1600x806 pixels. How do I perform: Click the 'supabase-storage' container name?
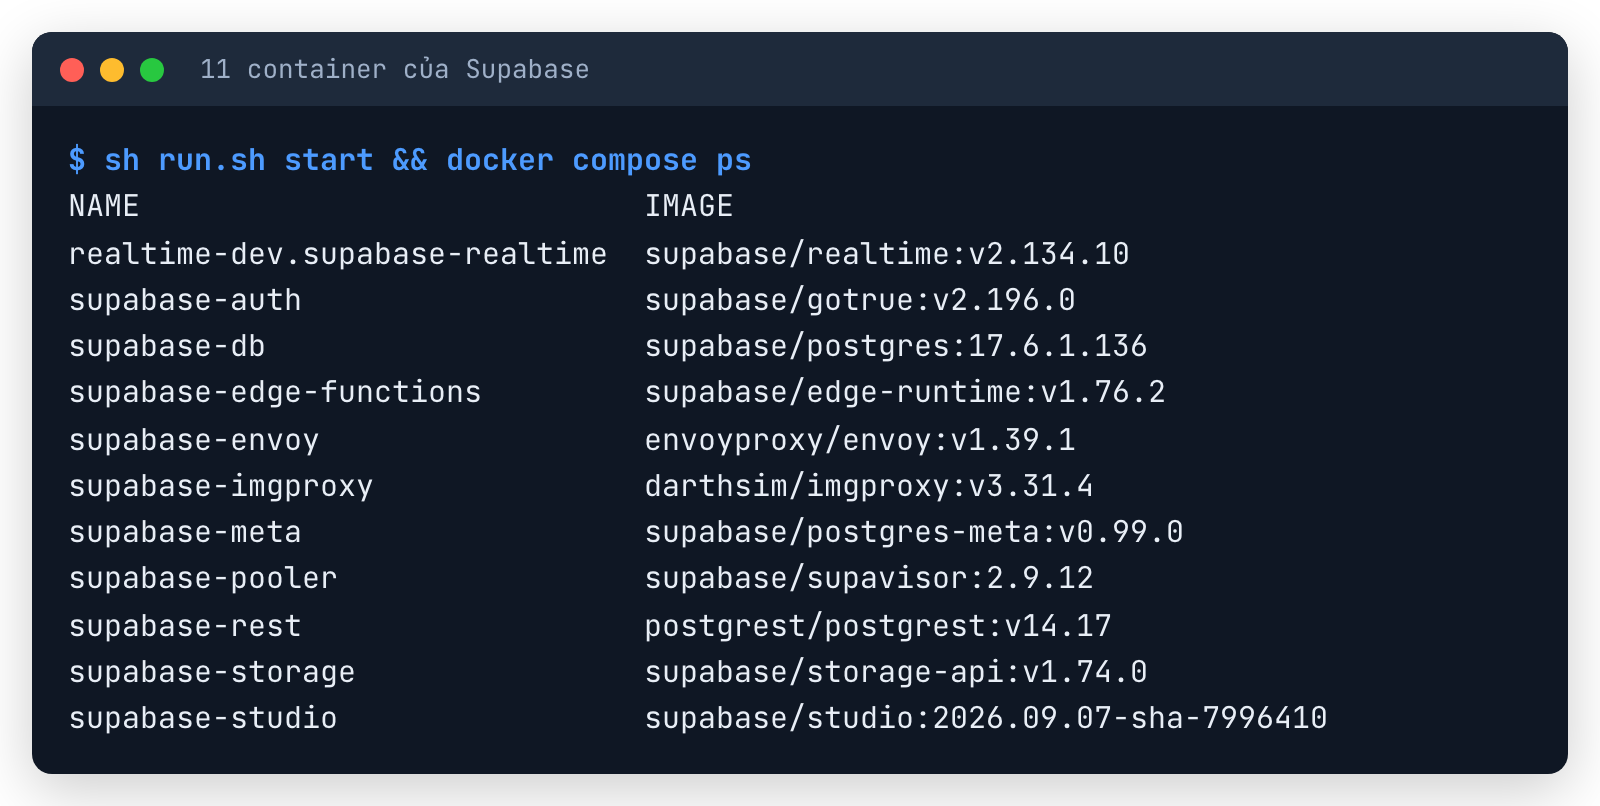point(212,672)
